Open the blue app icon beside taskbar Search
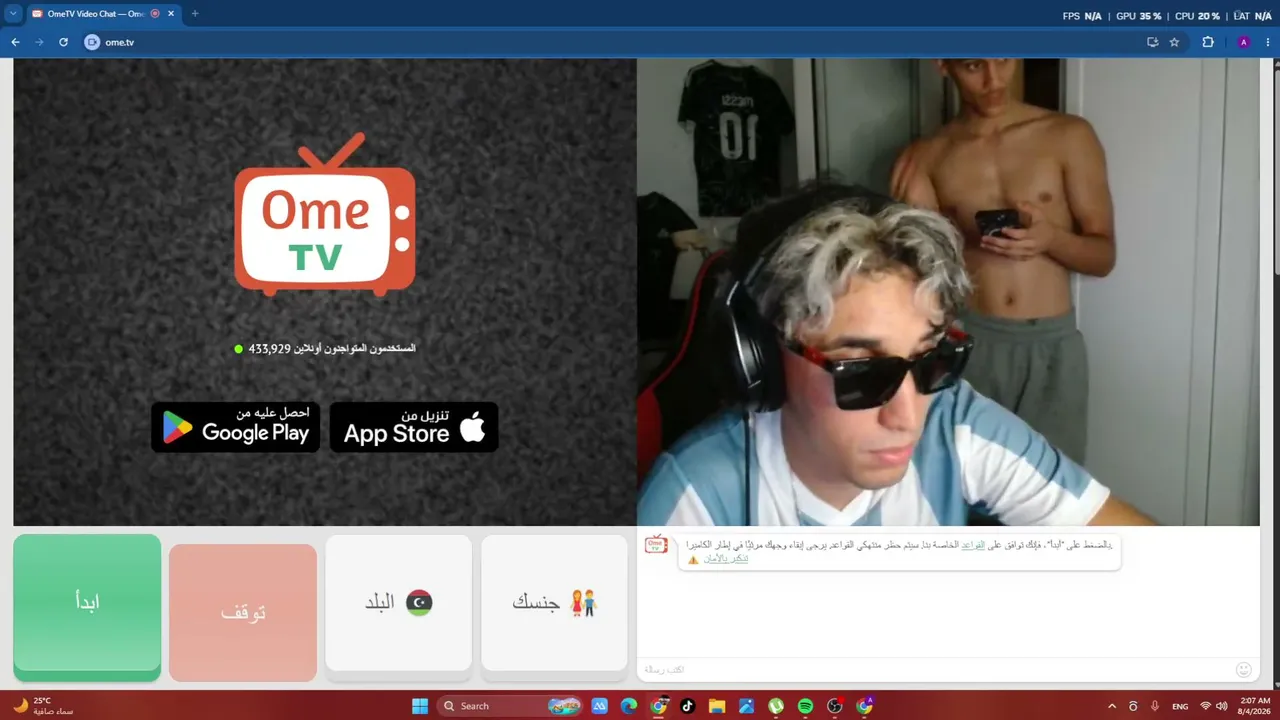This screenshot has width=1280, height=720. click(x=600, y=706)
